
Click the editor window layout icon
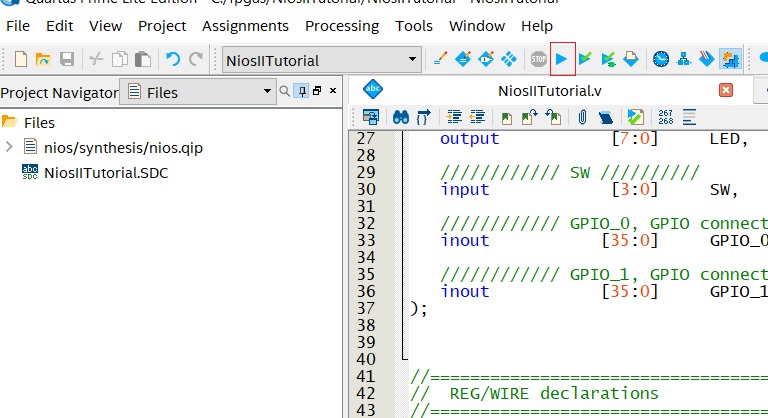pyautogui.click(x=371, y=117)
